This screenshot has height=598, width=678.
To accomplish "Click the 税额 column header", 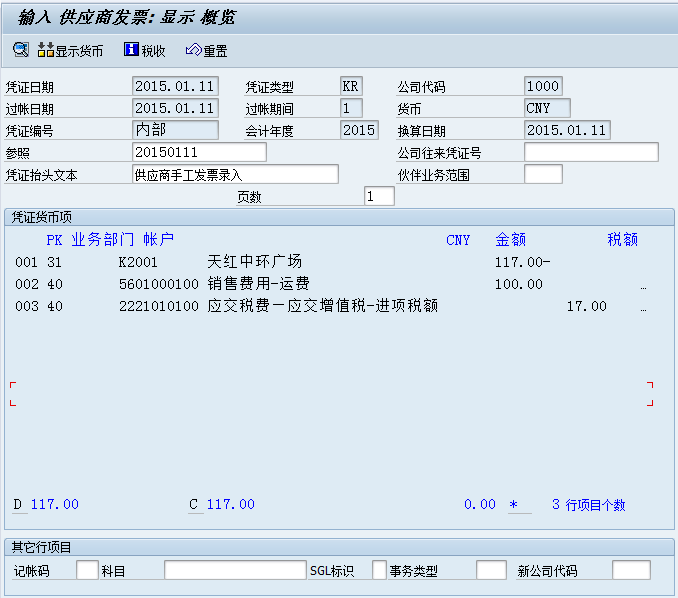I will pos(622,240).
